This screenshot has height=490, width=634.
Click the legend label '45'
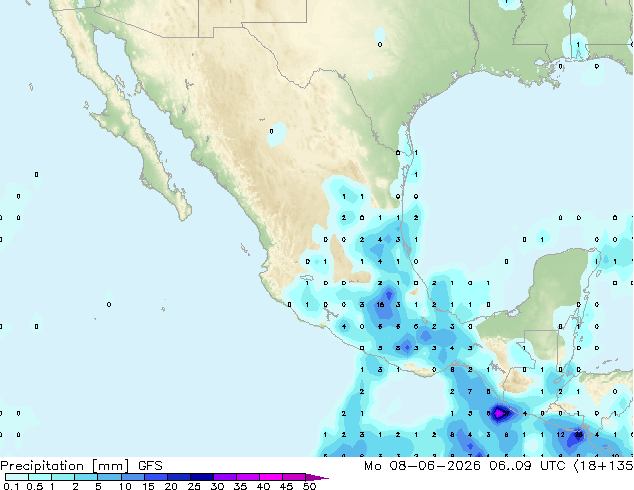286,486
